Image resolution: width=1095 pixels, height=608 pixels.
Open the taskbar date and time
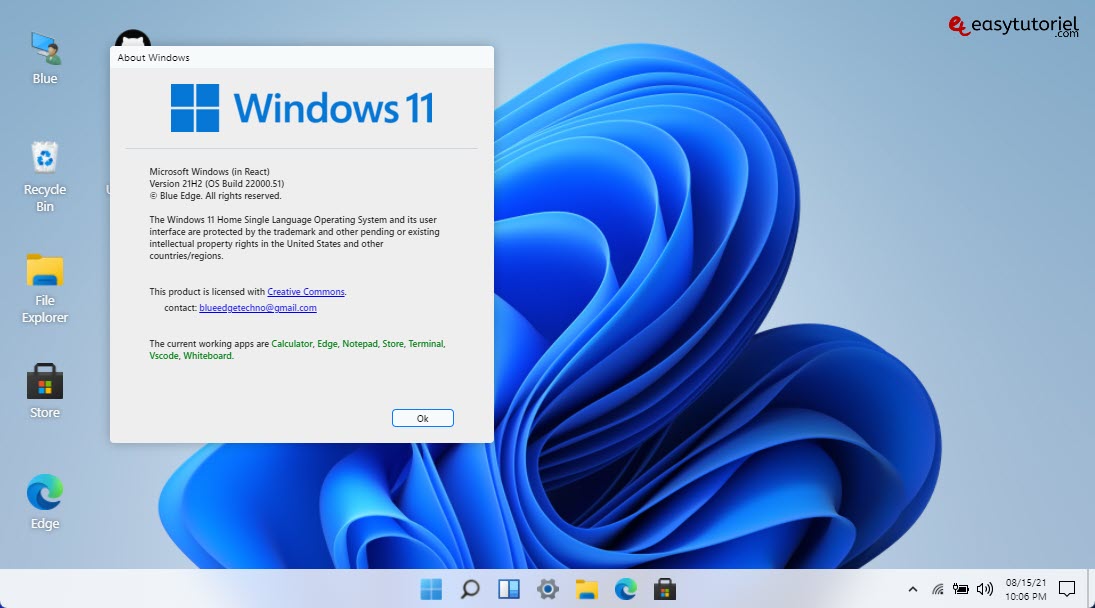click(x=1026, y=589)
